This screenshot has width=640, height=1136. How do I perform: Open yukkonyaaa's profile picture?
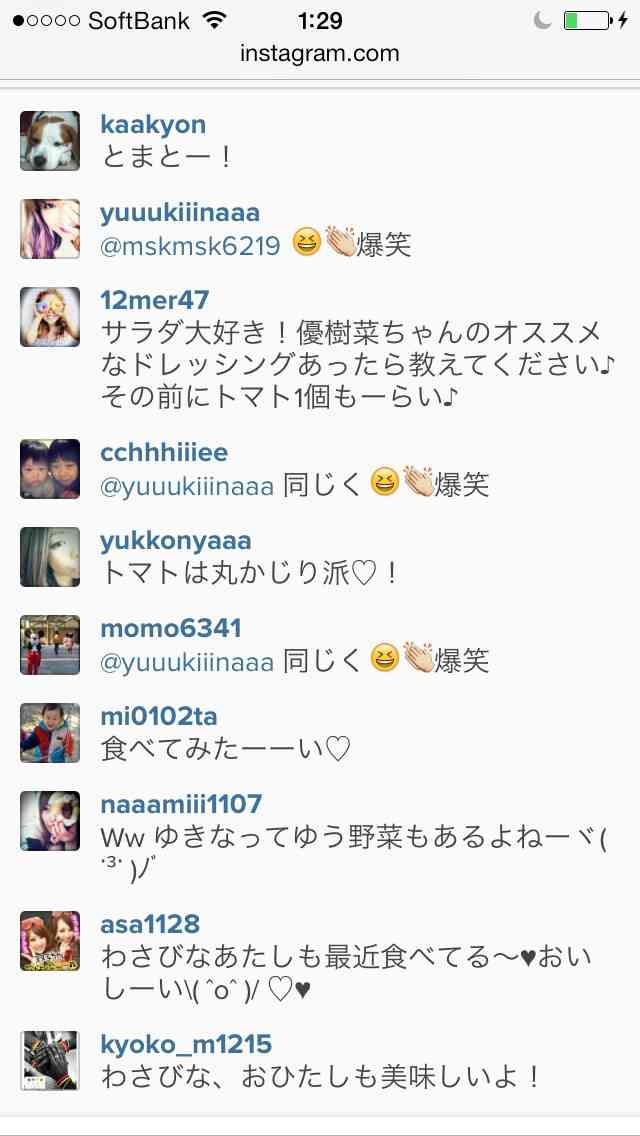tap(50, 557)
